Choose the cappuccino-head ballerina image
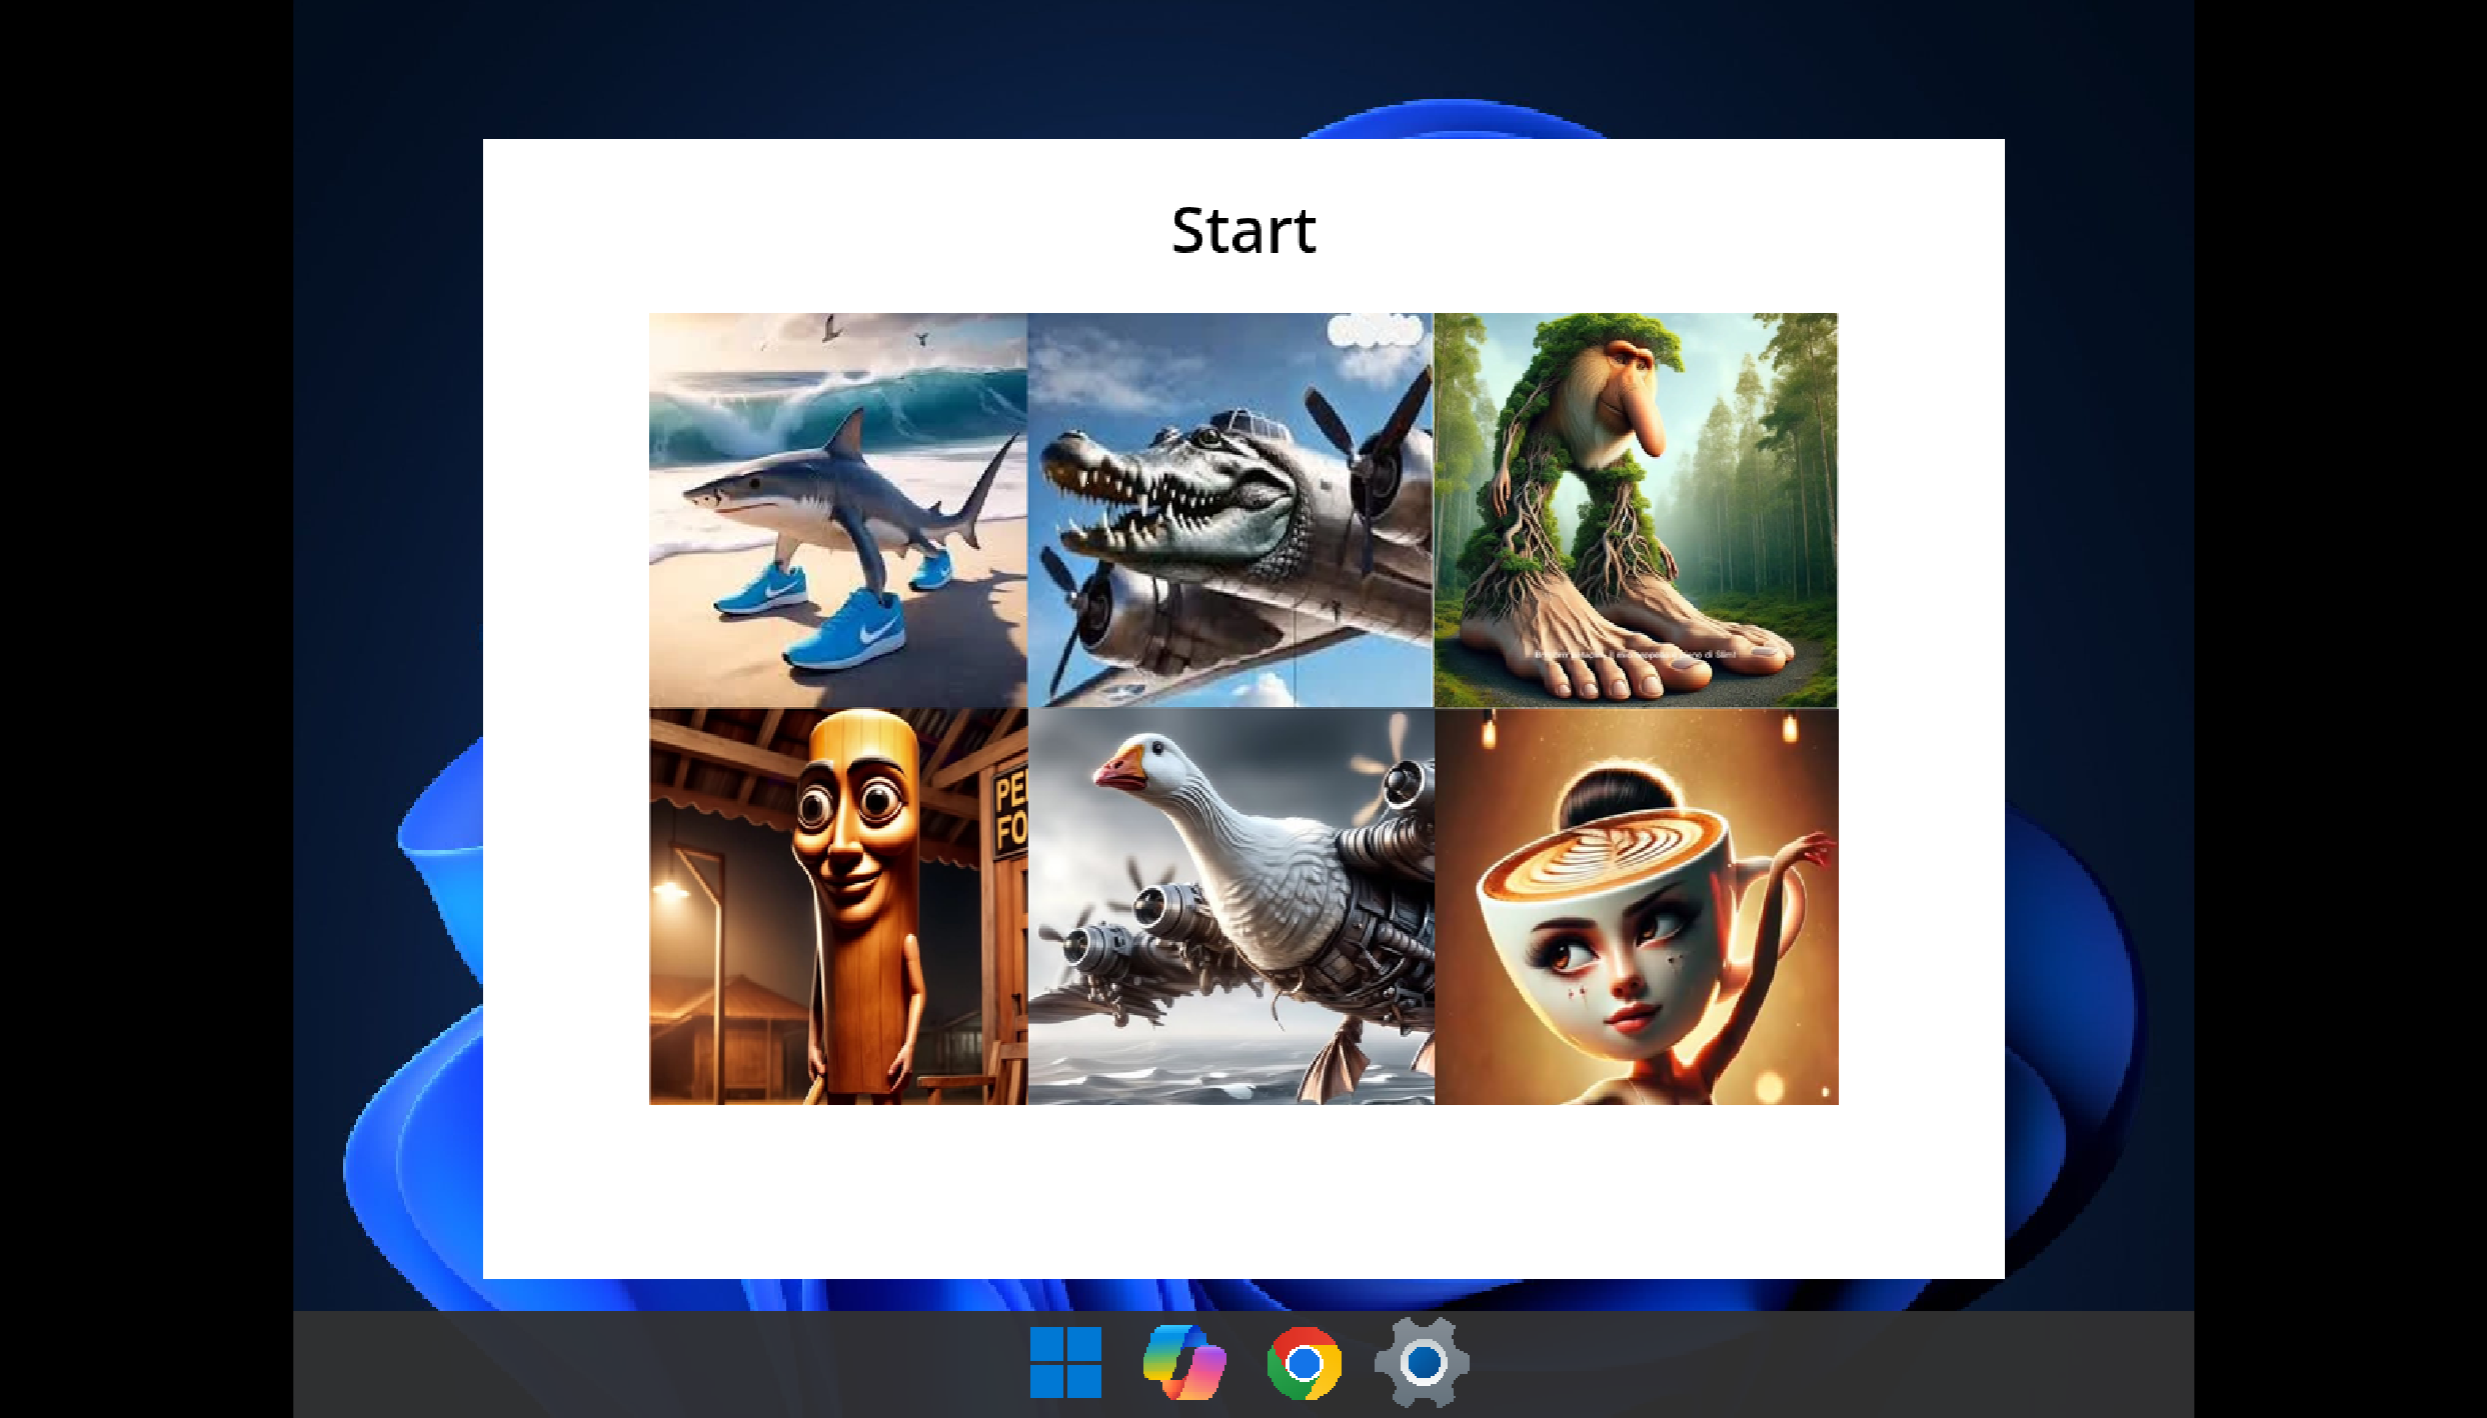This screenshot has width=2487, height=1418. coord(1636,907)
